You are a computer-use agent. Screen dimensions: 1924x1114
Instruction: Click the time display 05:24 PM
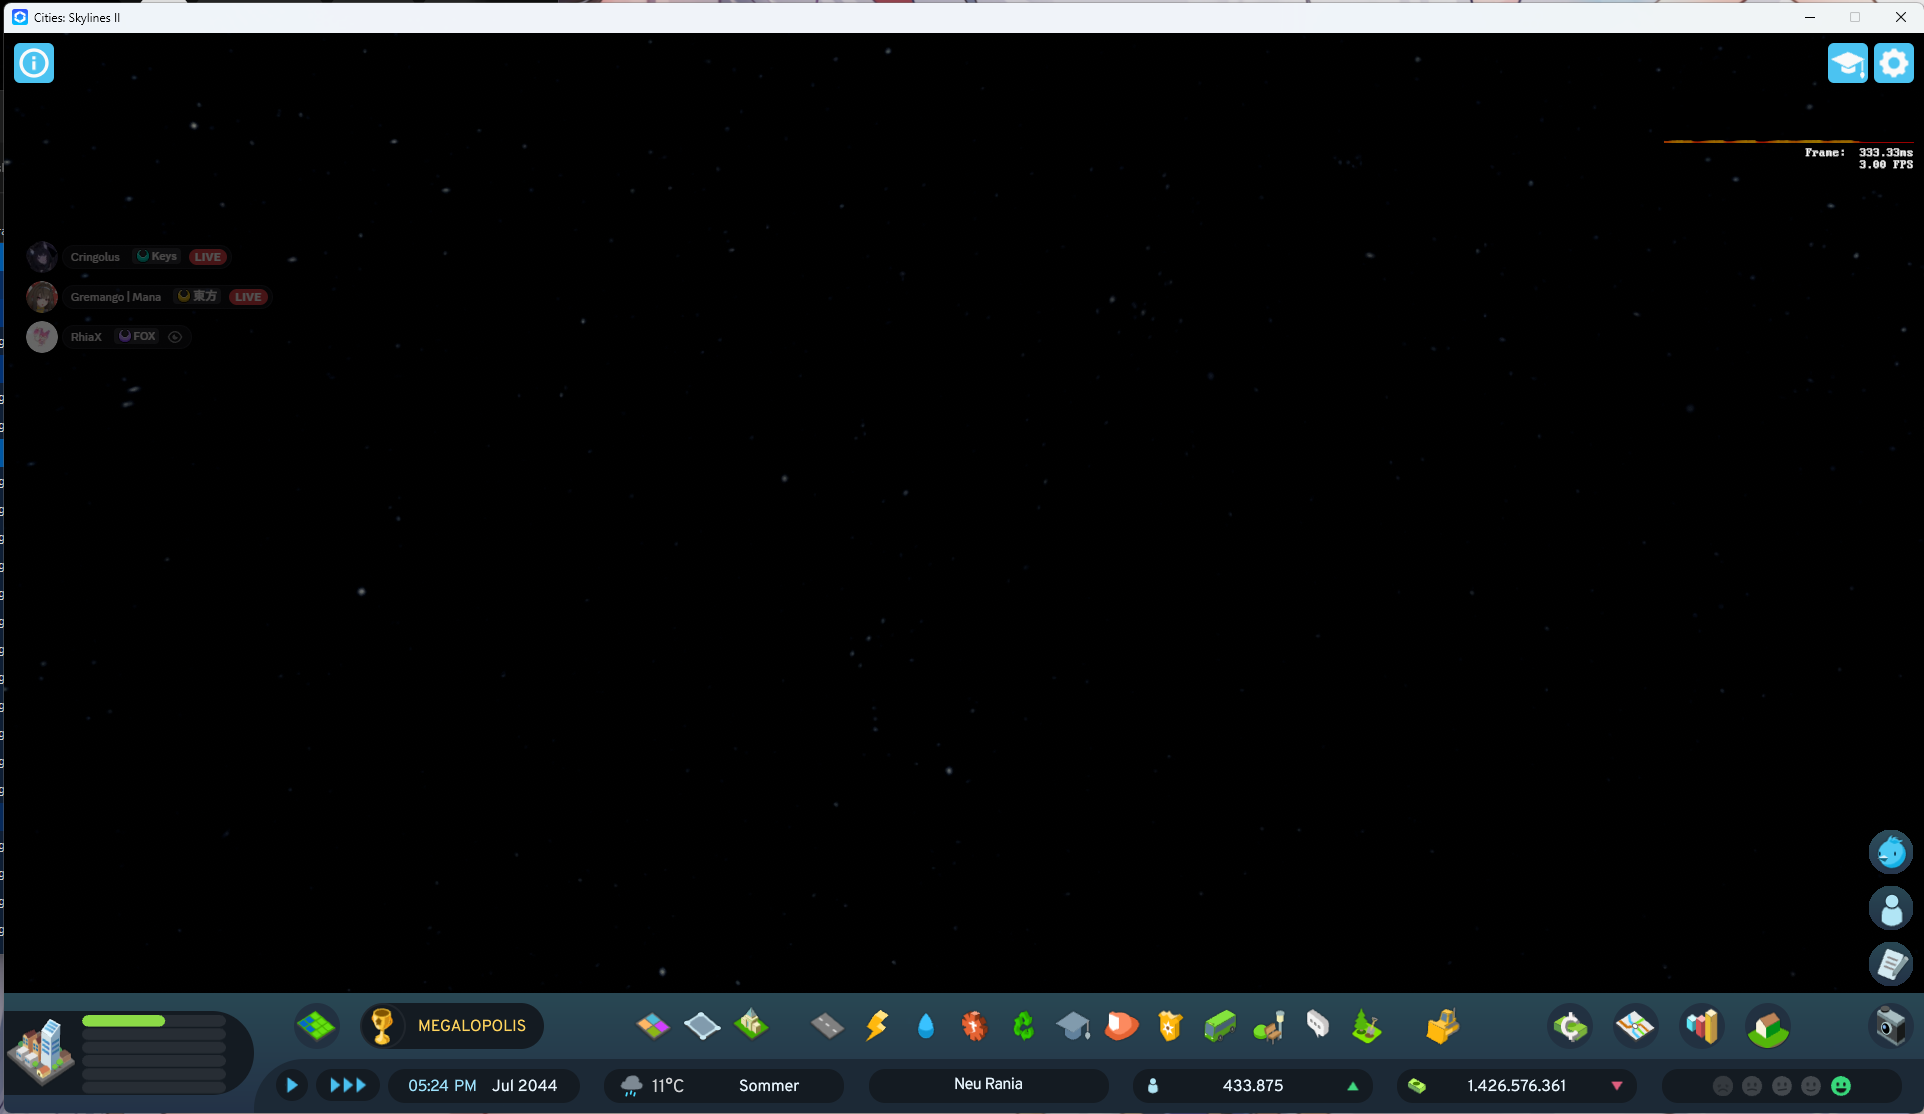(442, 1086)
